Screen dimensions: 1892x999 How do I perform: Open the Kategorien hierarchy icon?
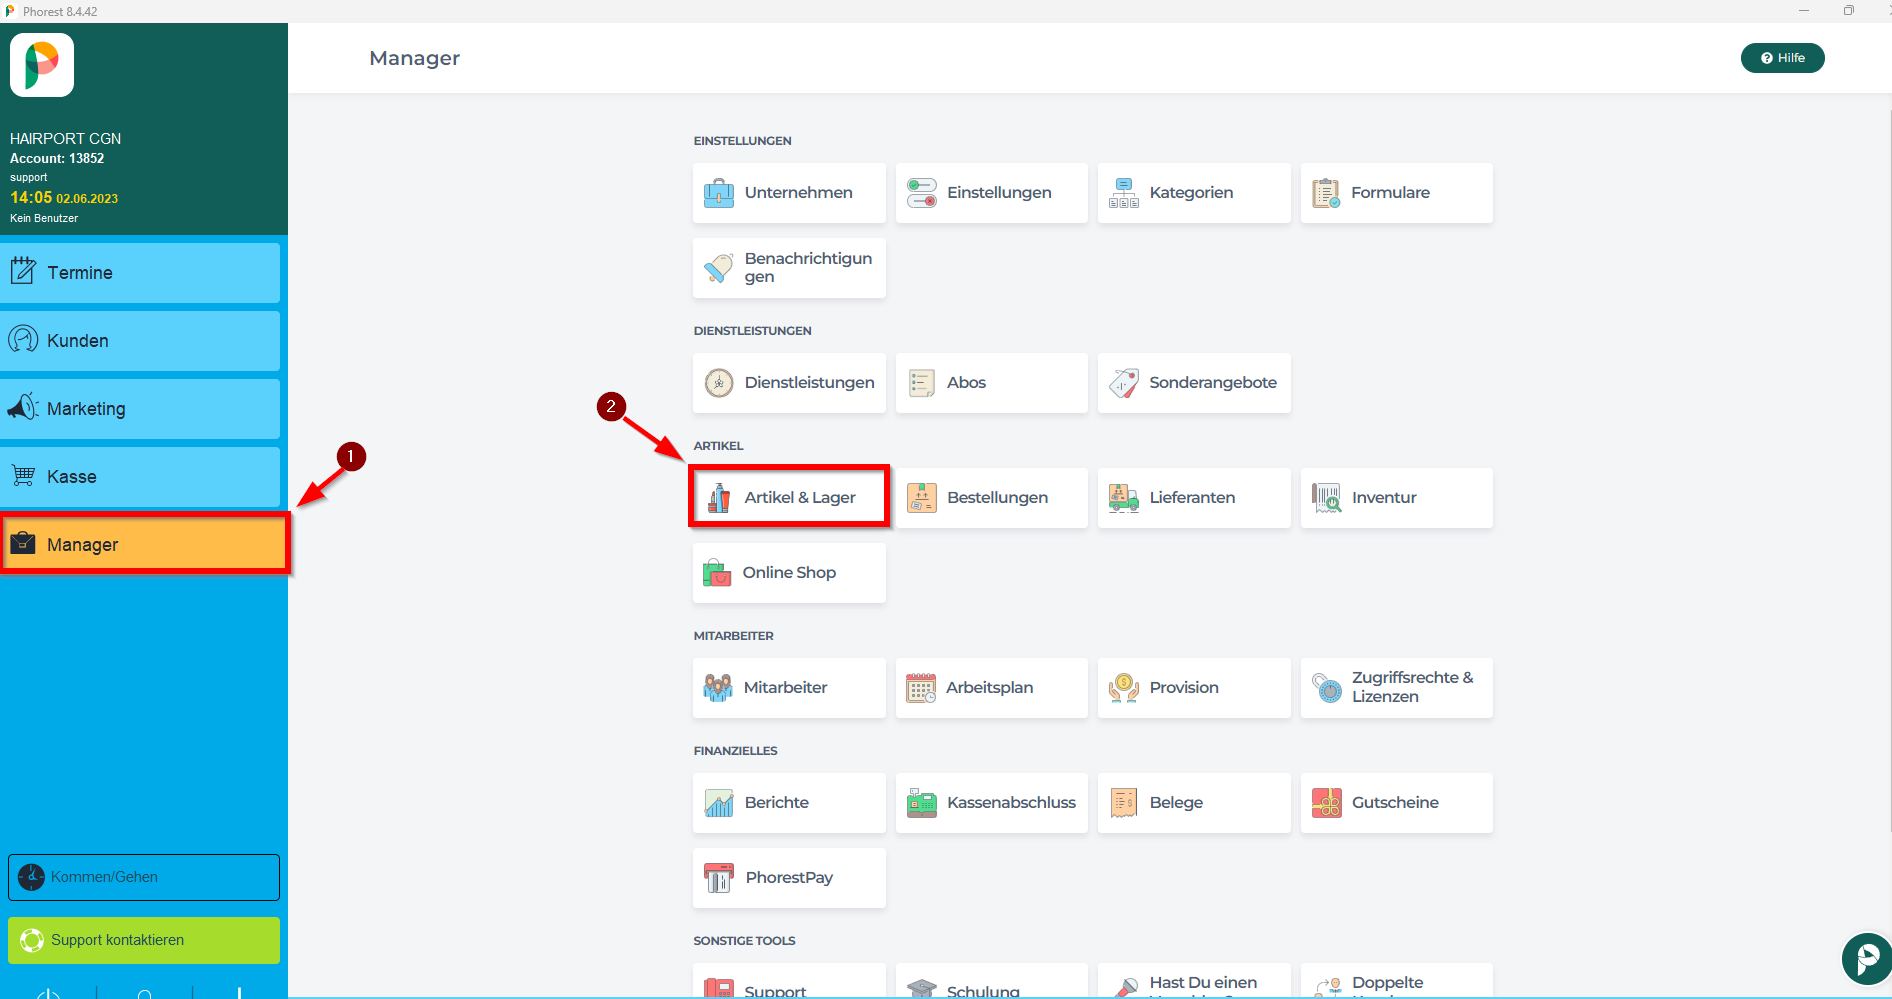tap(1124, 193)
